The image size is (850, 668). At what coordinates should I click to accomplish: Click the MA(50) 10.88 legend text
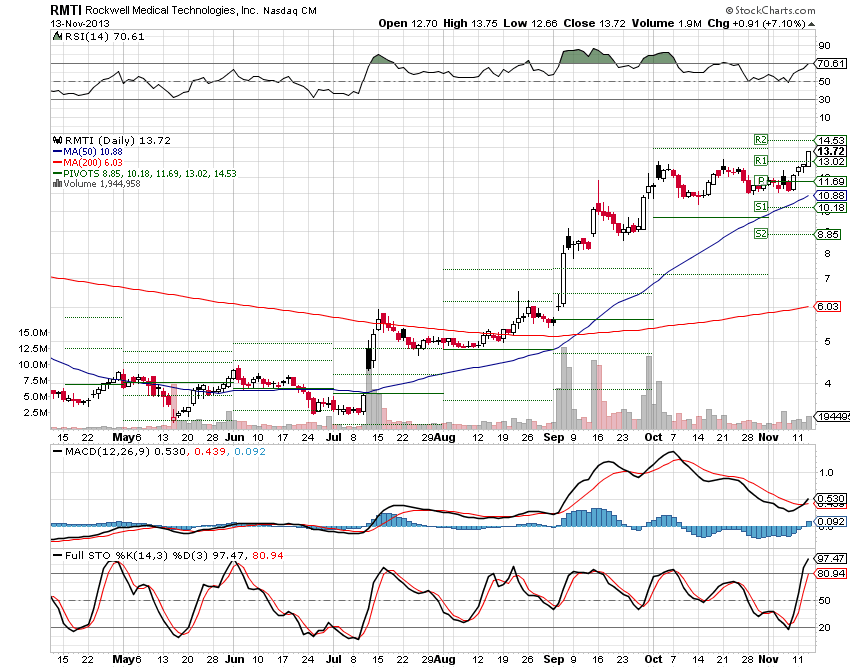pos(93,152)
